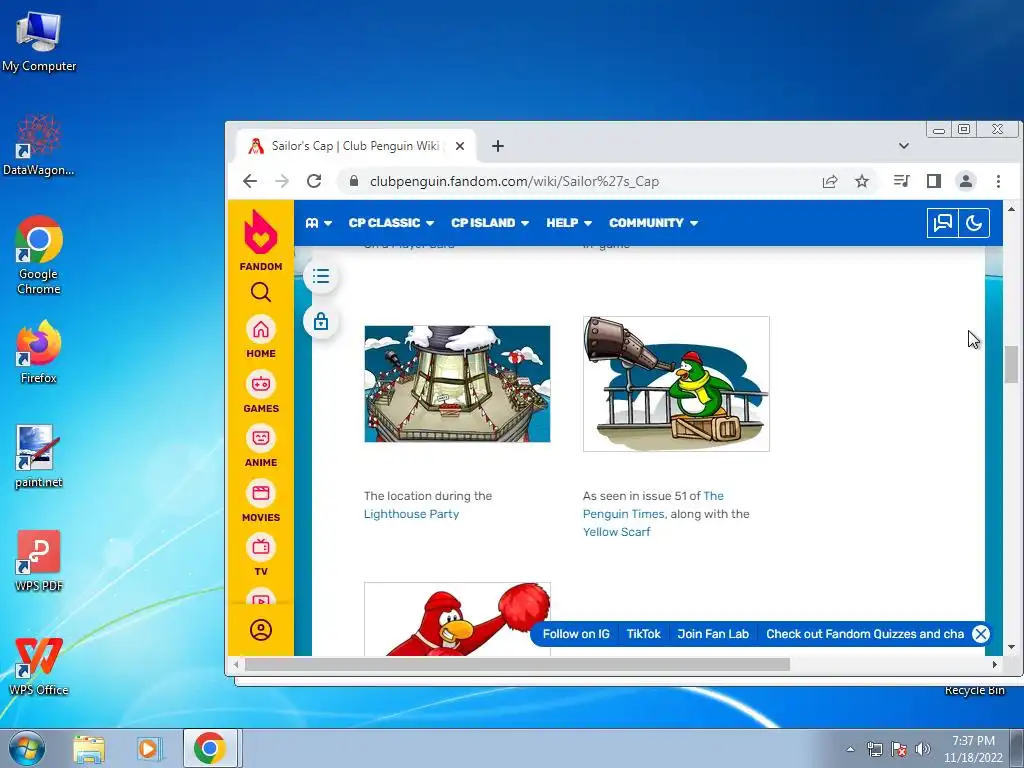
Task: Select the Sailor's Cap Club Penguin Wiki tab
Action: [x=355, y=146]
